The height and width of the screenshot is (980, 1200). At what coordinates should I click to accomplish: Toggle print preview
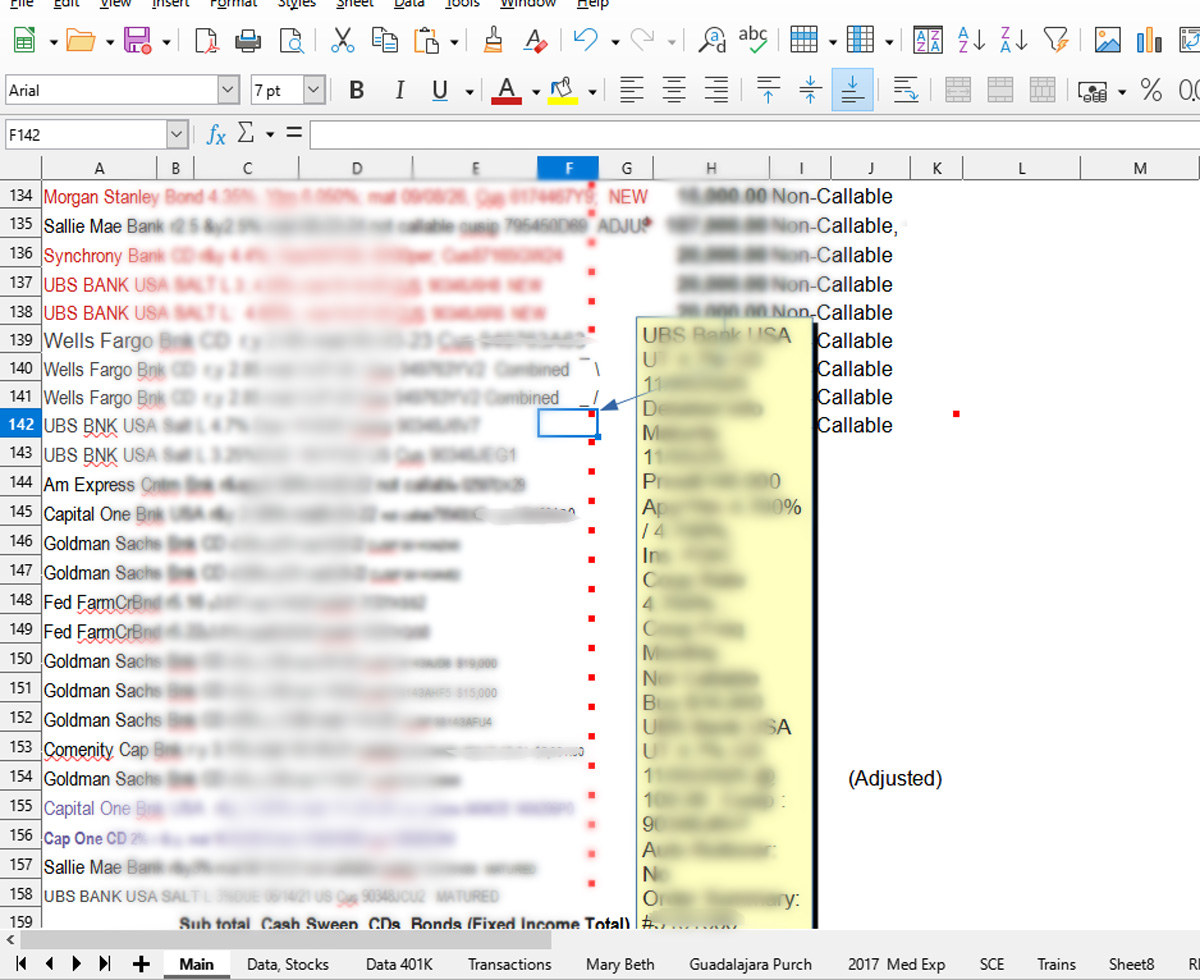[291, 40]
